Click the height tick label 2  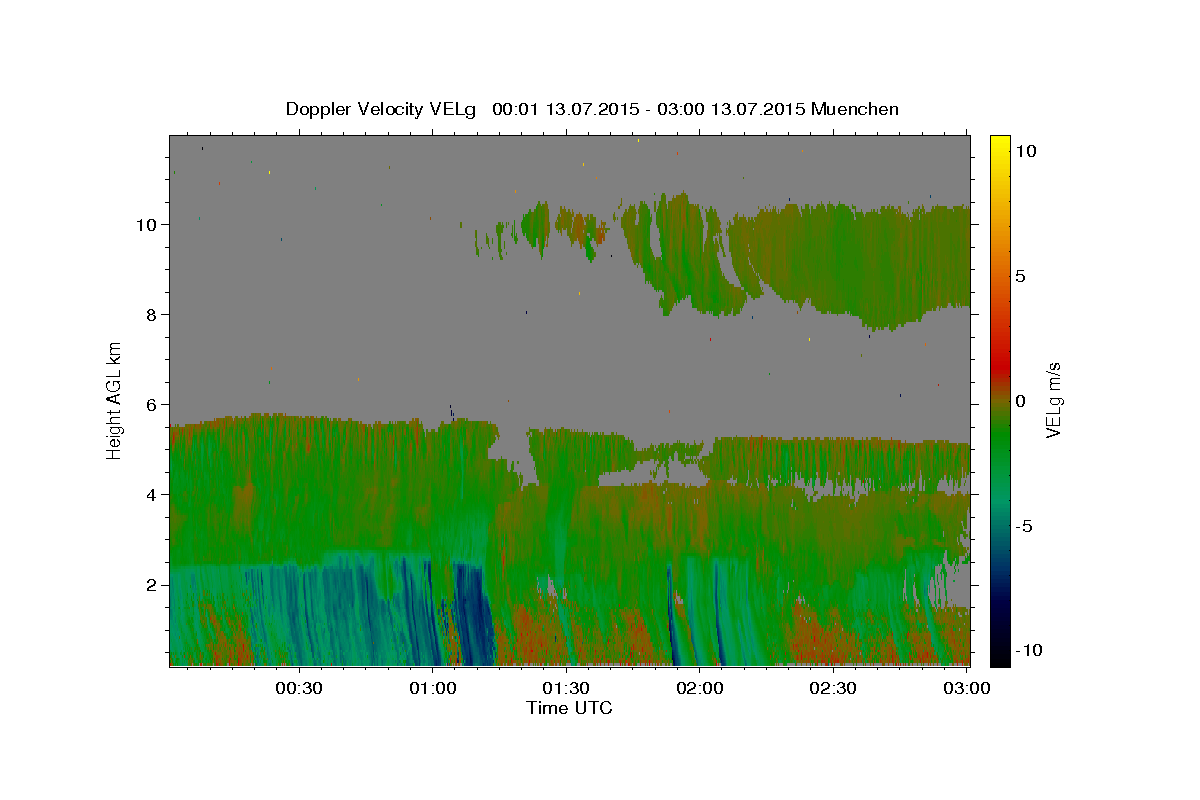coord(152,584)
